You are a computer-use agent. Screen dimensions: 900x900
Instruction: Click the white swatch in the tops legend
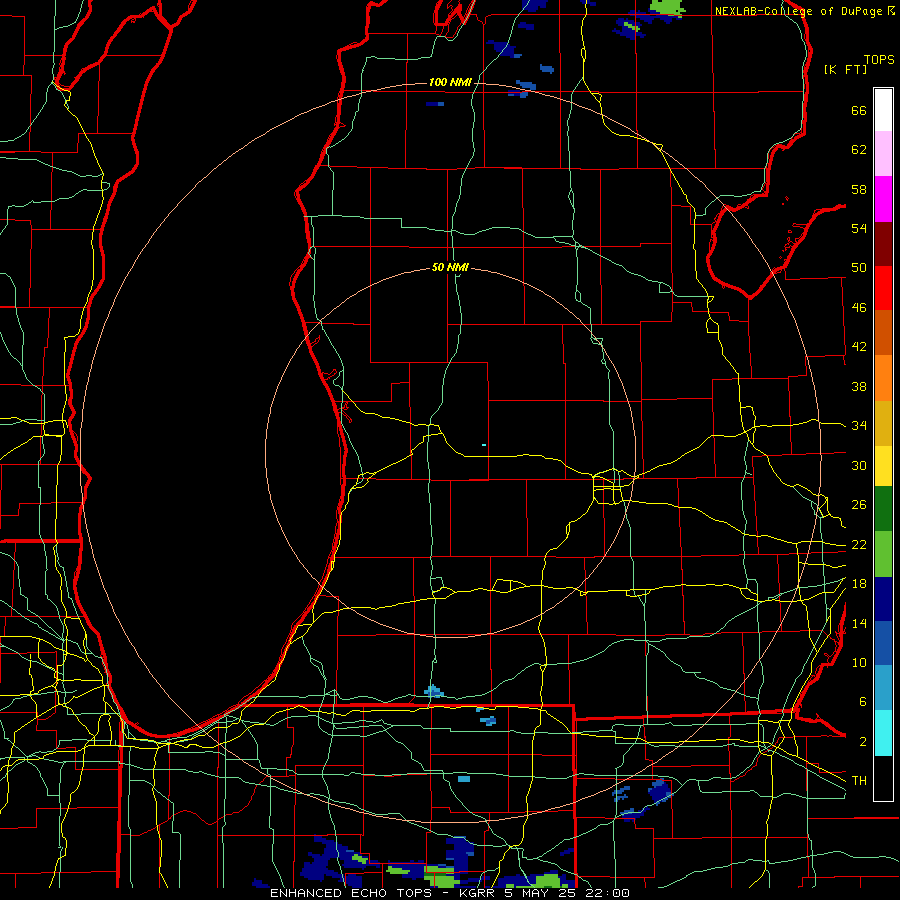[883, 110]
